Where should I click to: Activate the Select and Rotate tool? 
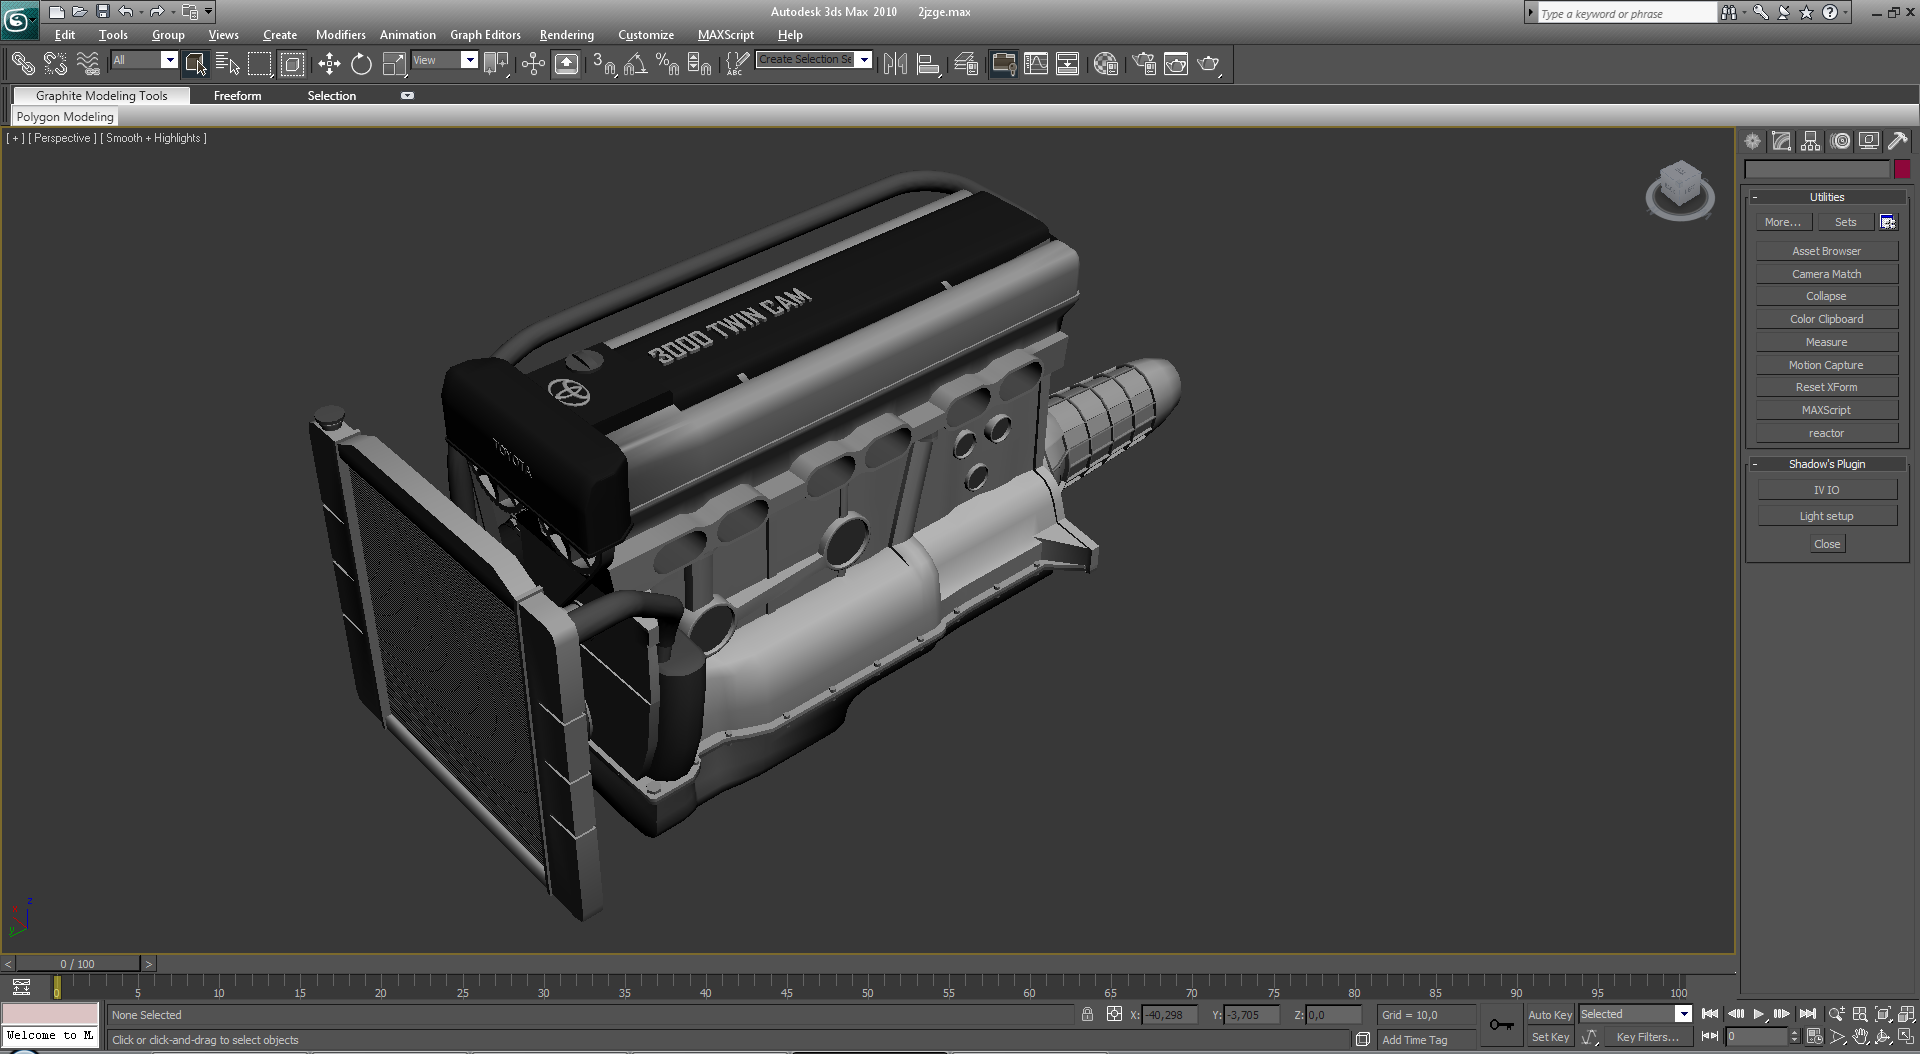(361, 64)
